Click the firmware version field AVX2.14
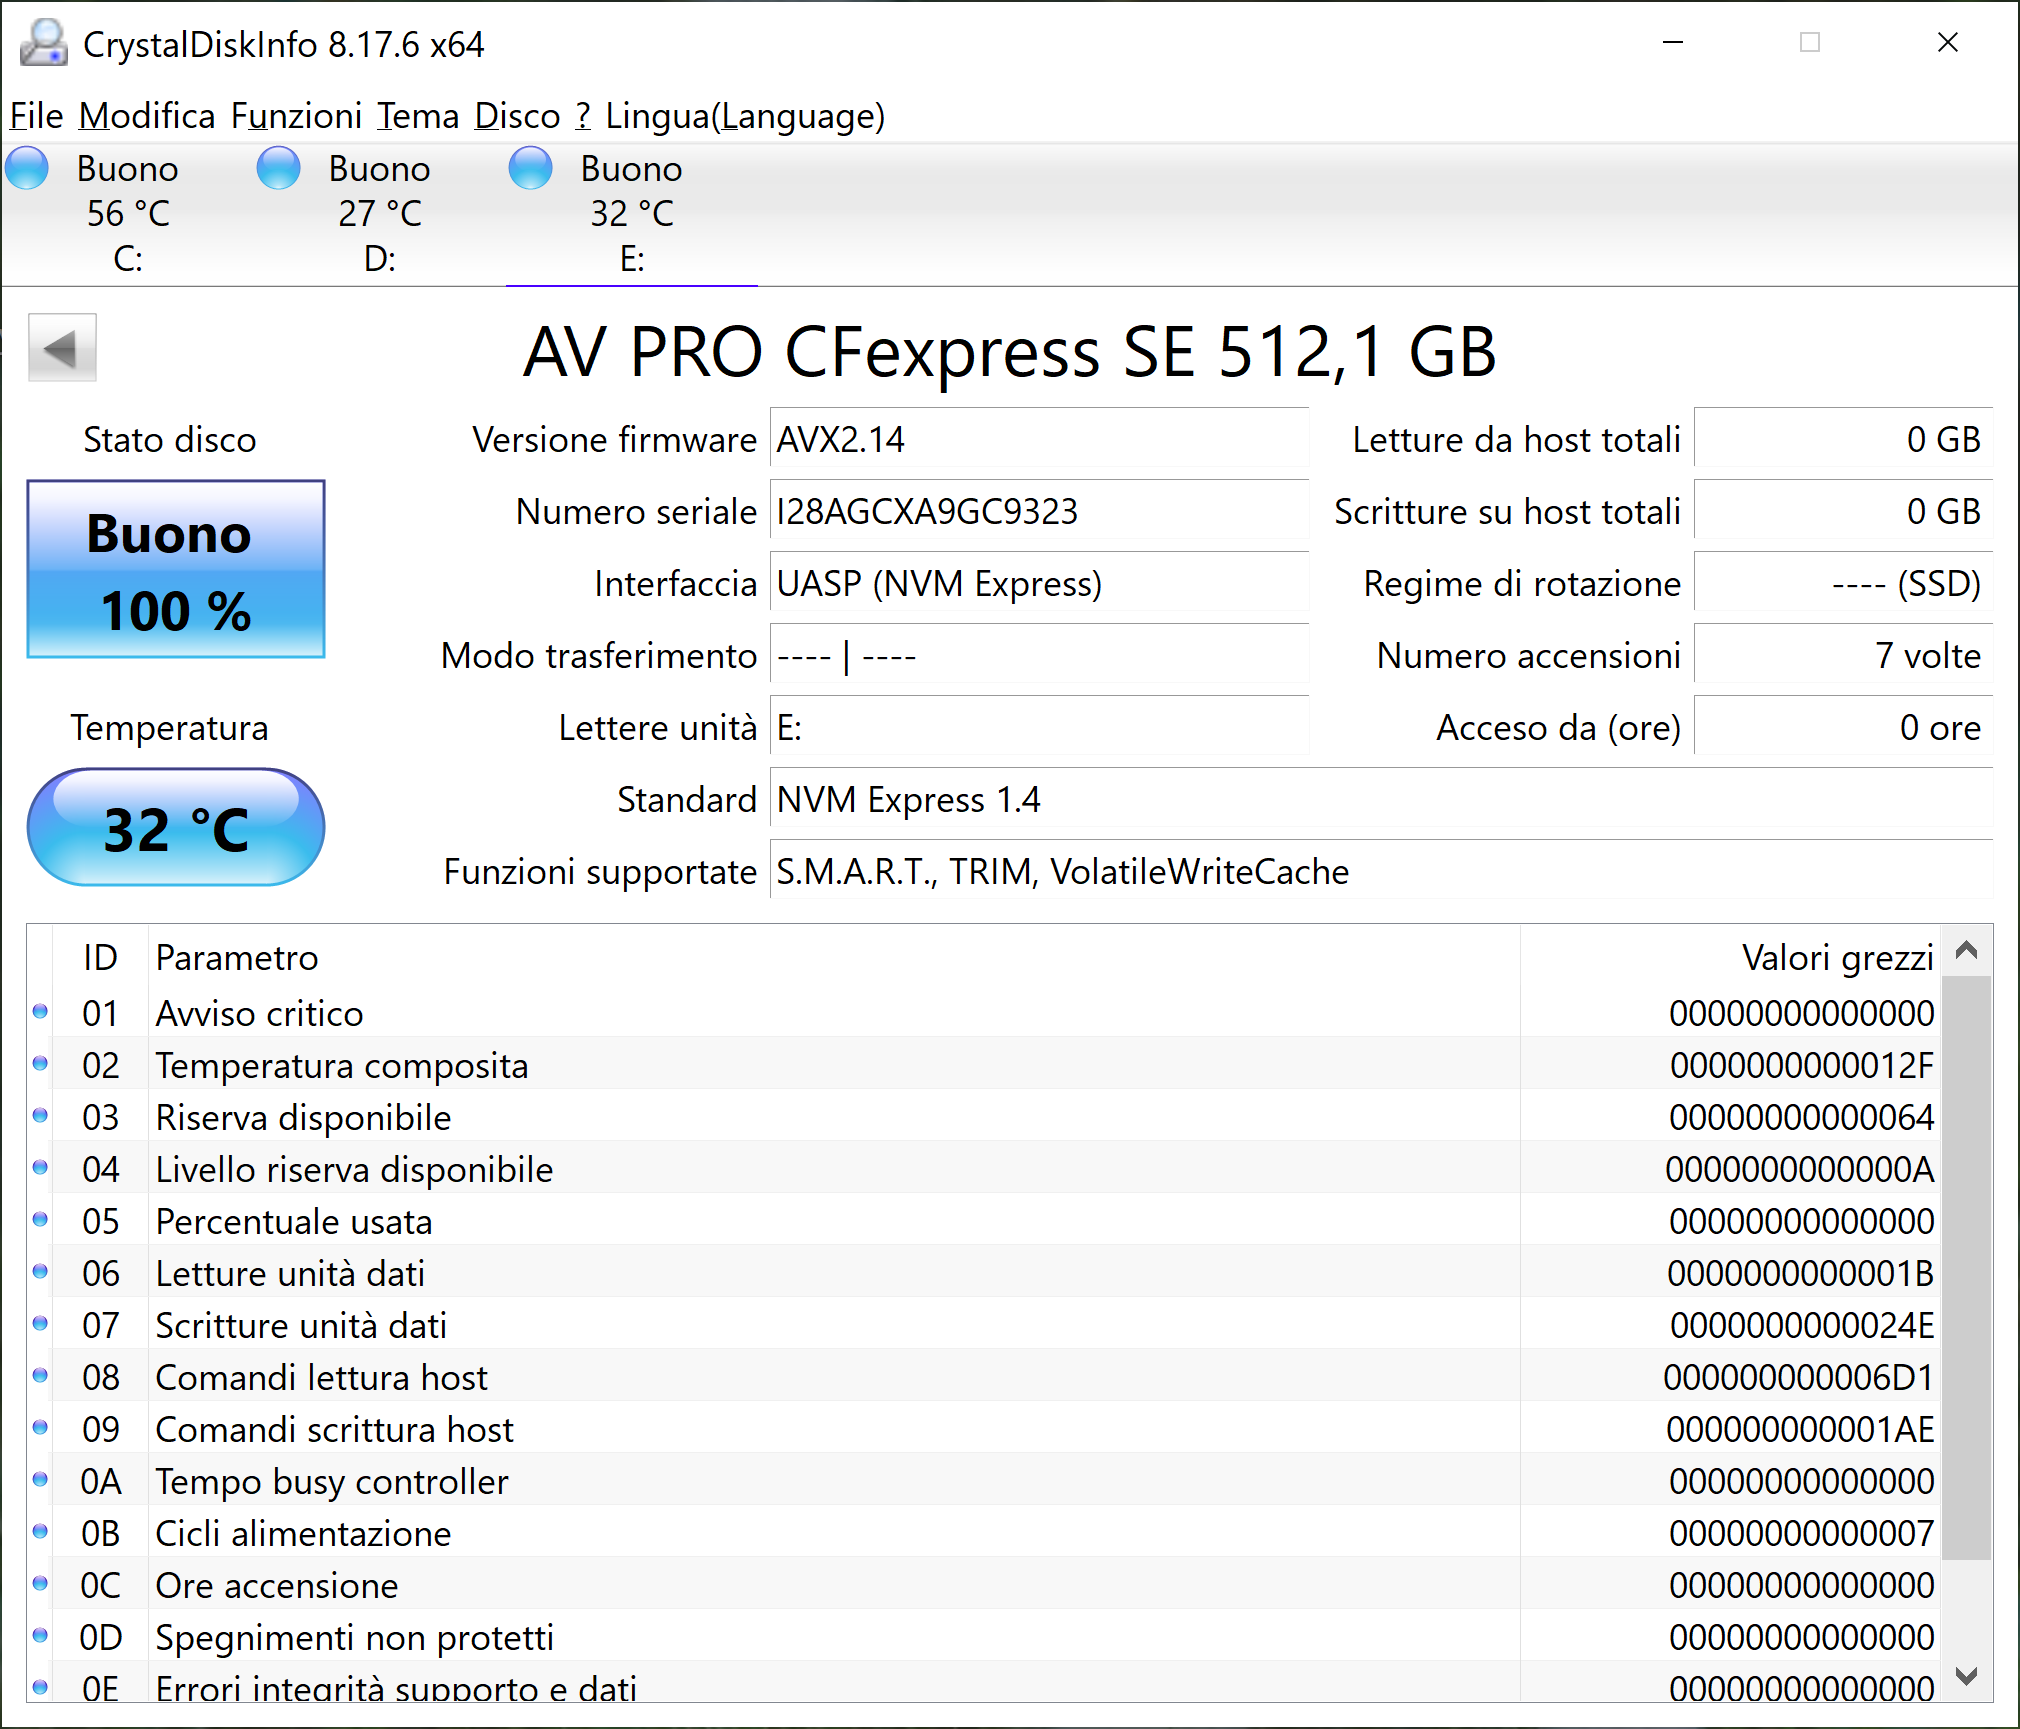Screen dimensions: 2020x1729 pos(1039,439)
